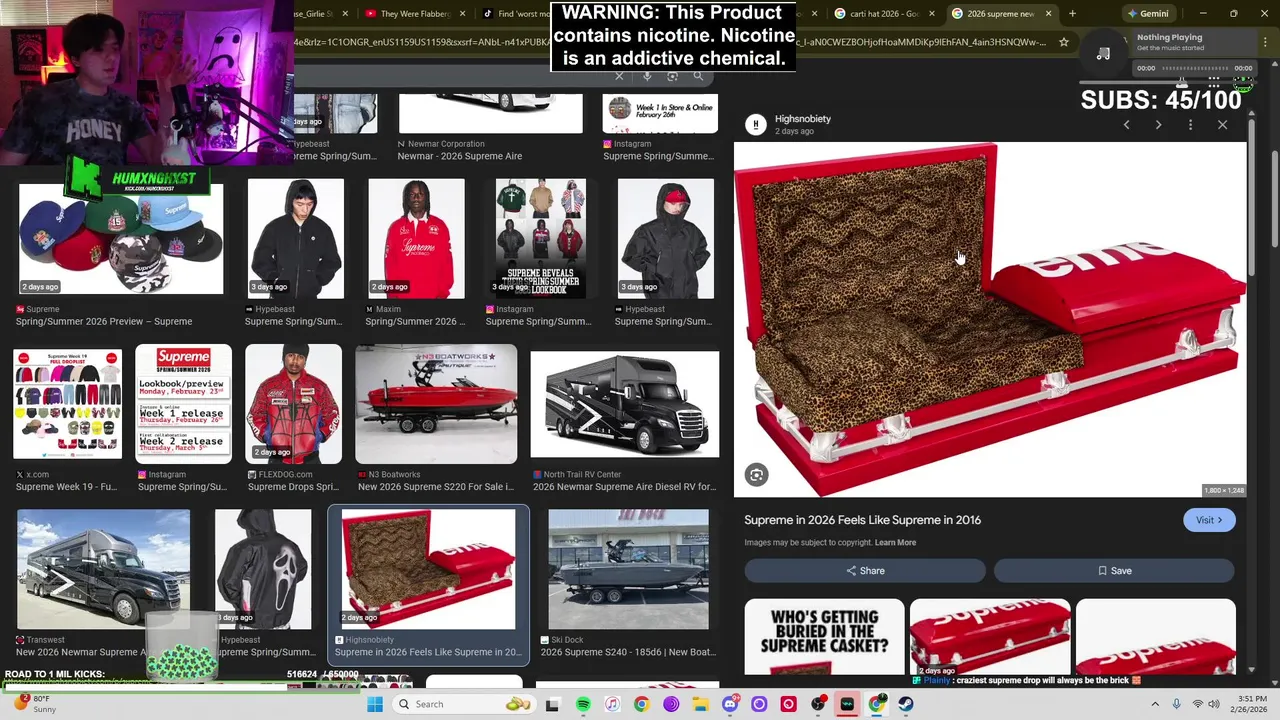Screen dimensions: 1280x720
Task: Open Google Lens image search icon
Action: click(673, 76)
